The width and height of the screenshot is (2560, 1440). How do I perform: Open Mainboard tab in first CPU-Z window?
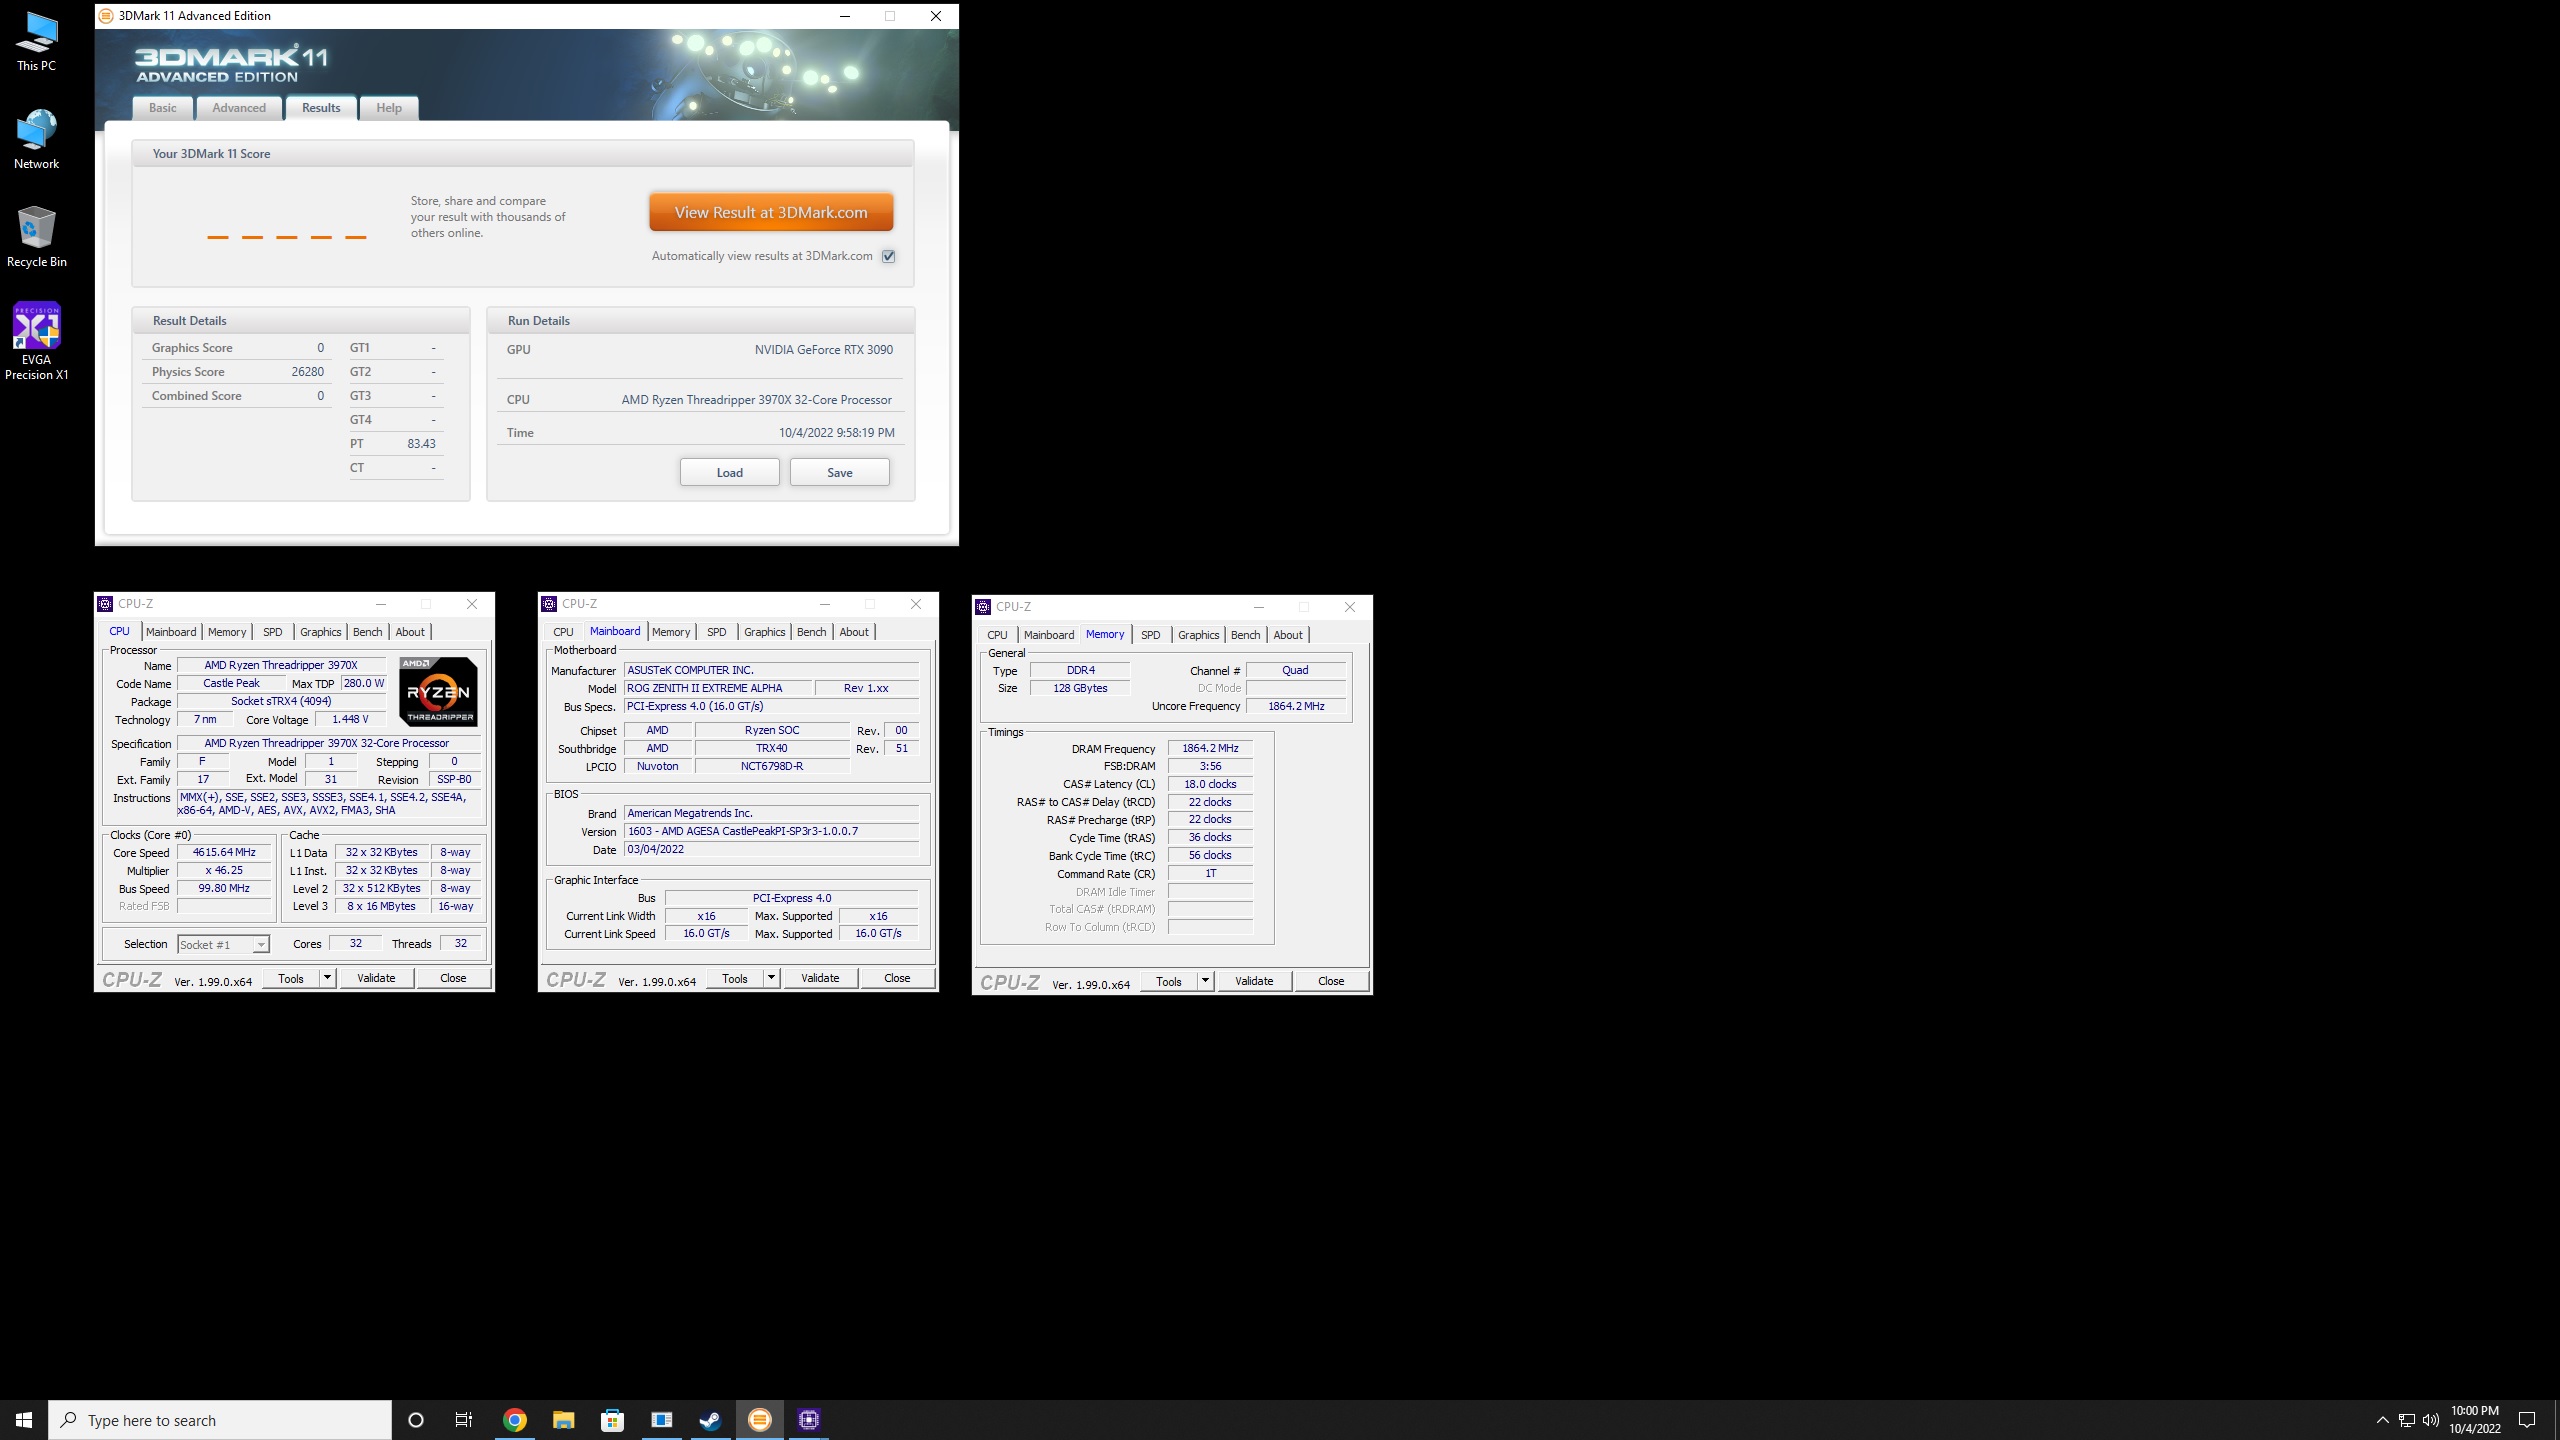[171, 632]
